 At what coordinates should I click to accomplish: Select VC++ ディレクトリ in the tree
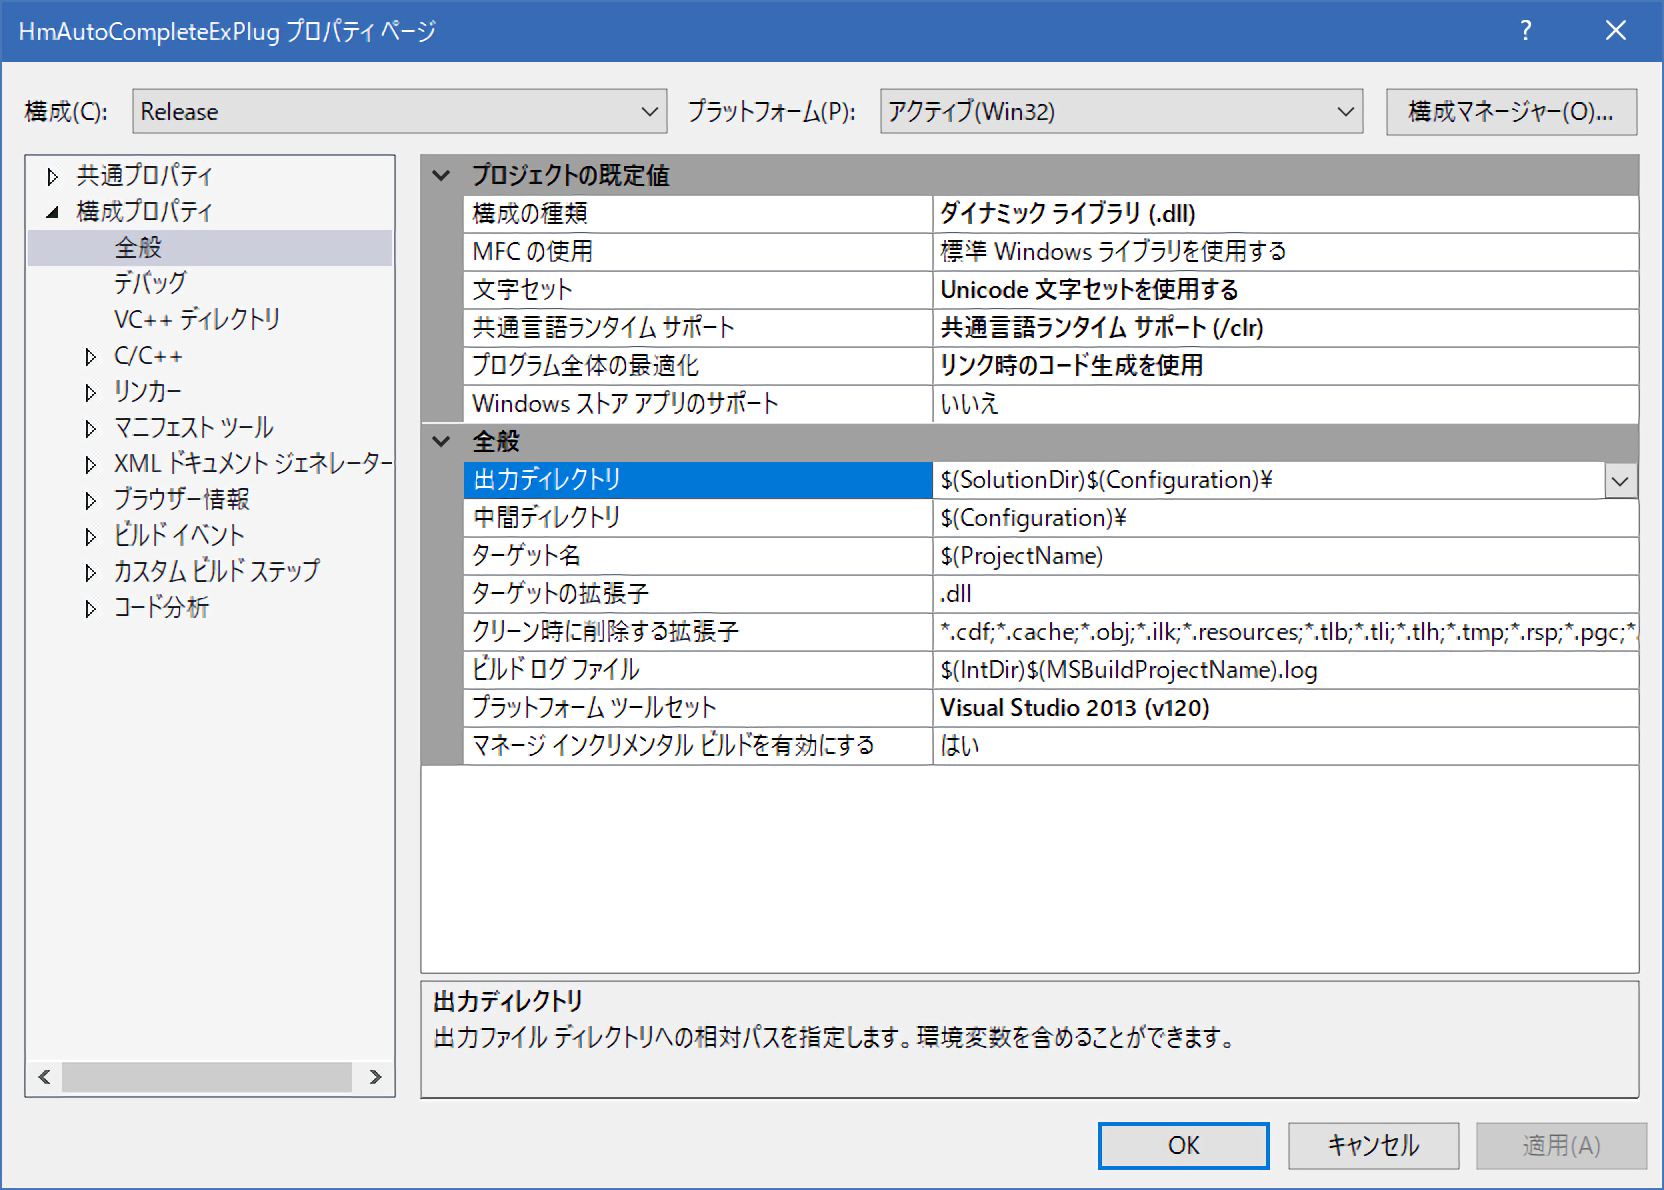tap(196, 319)
